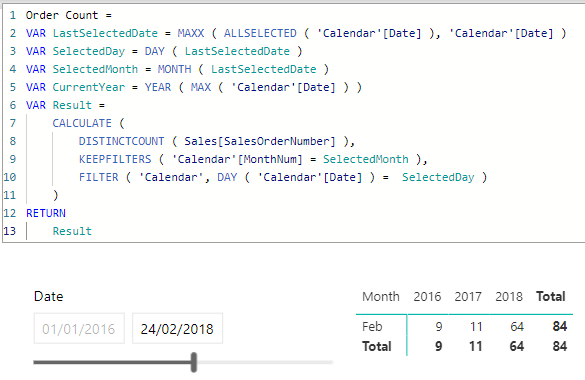Click the Feb 2017 value 11
This screenshot has width=585, height=380.
pos(476,327)
